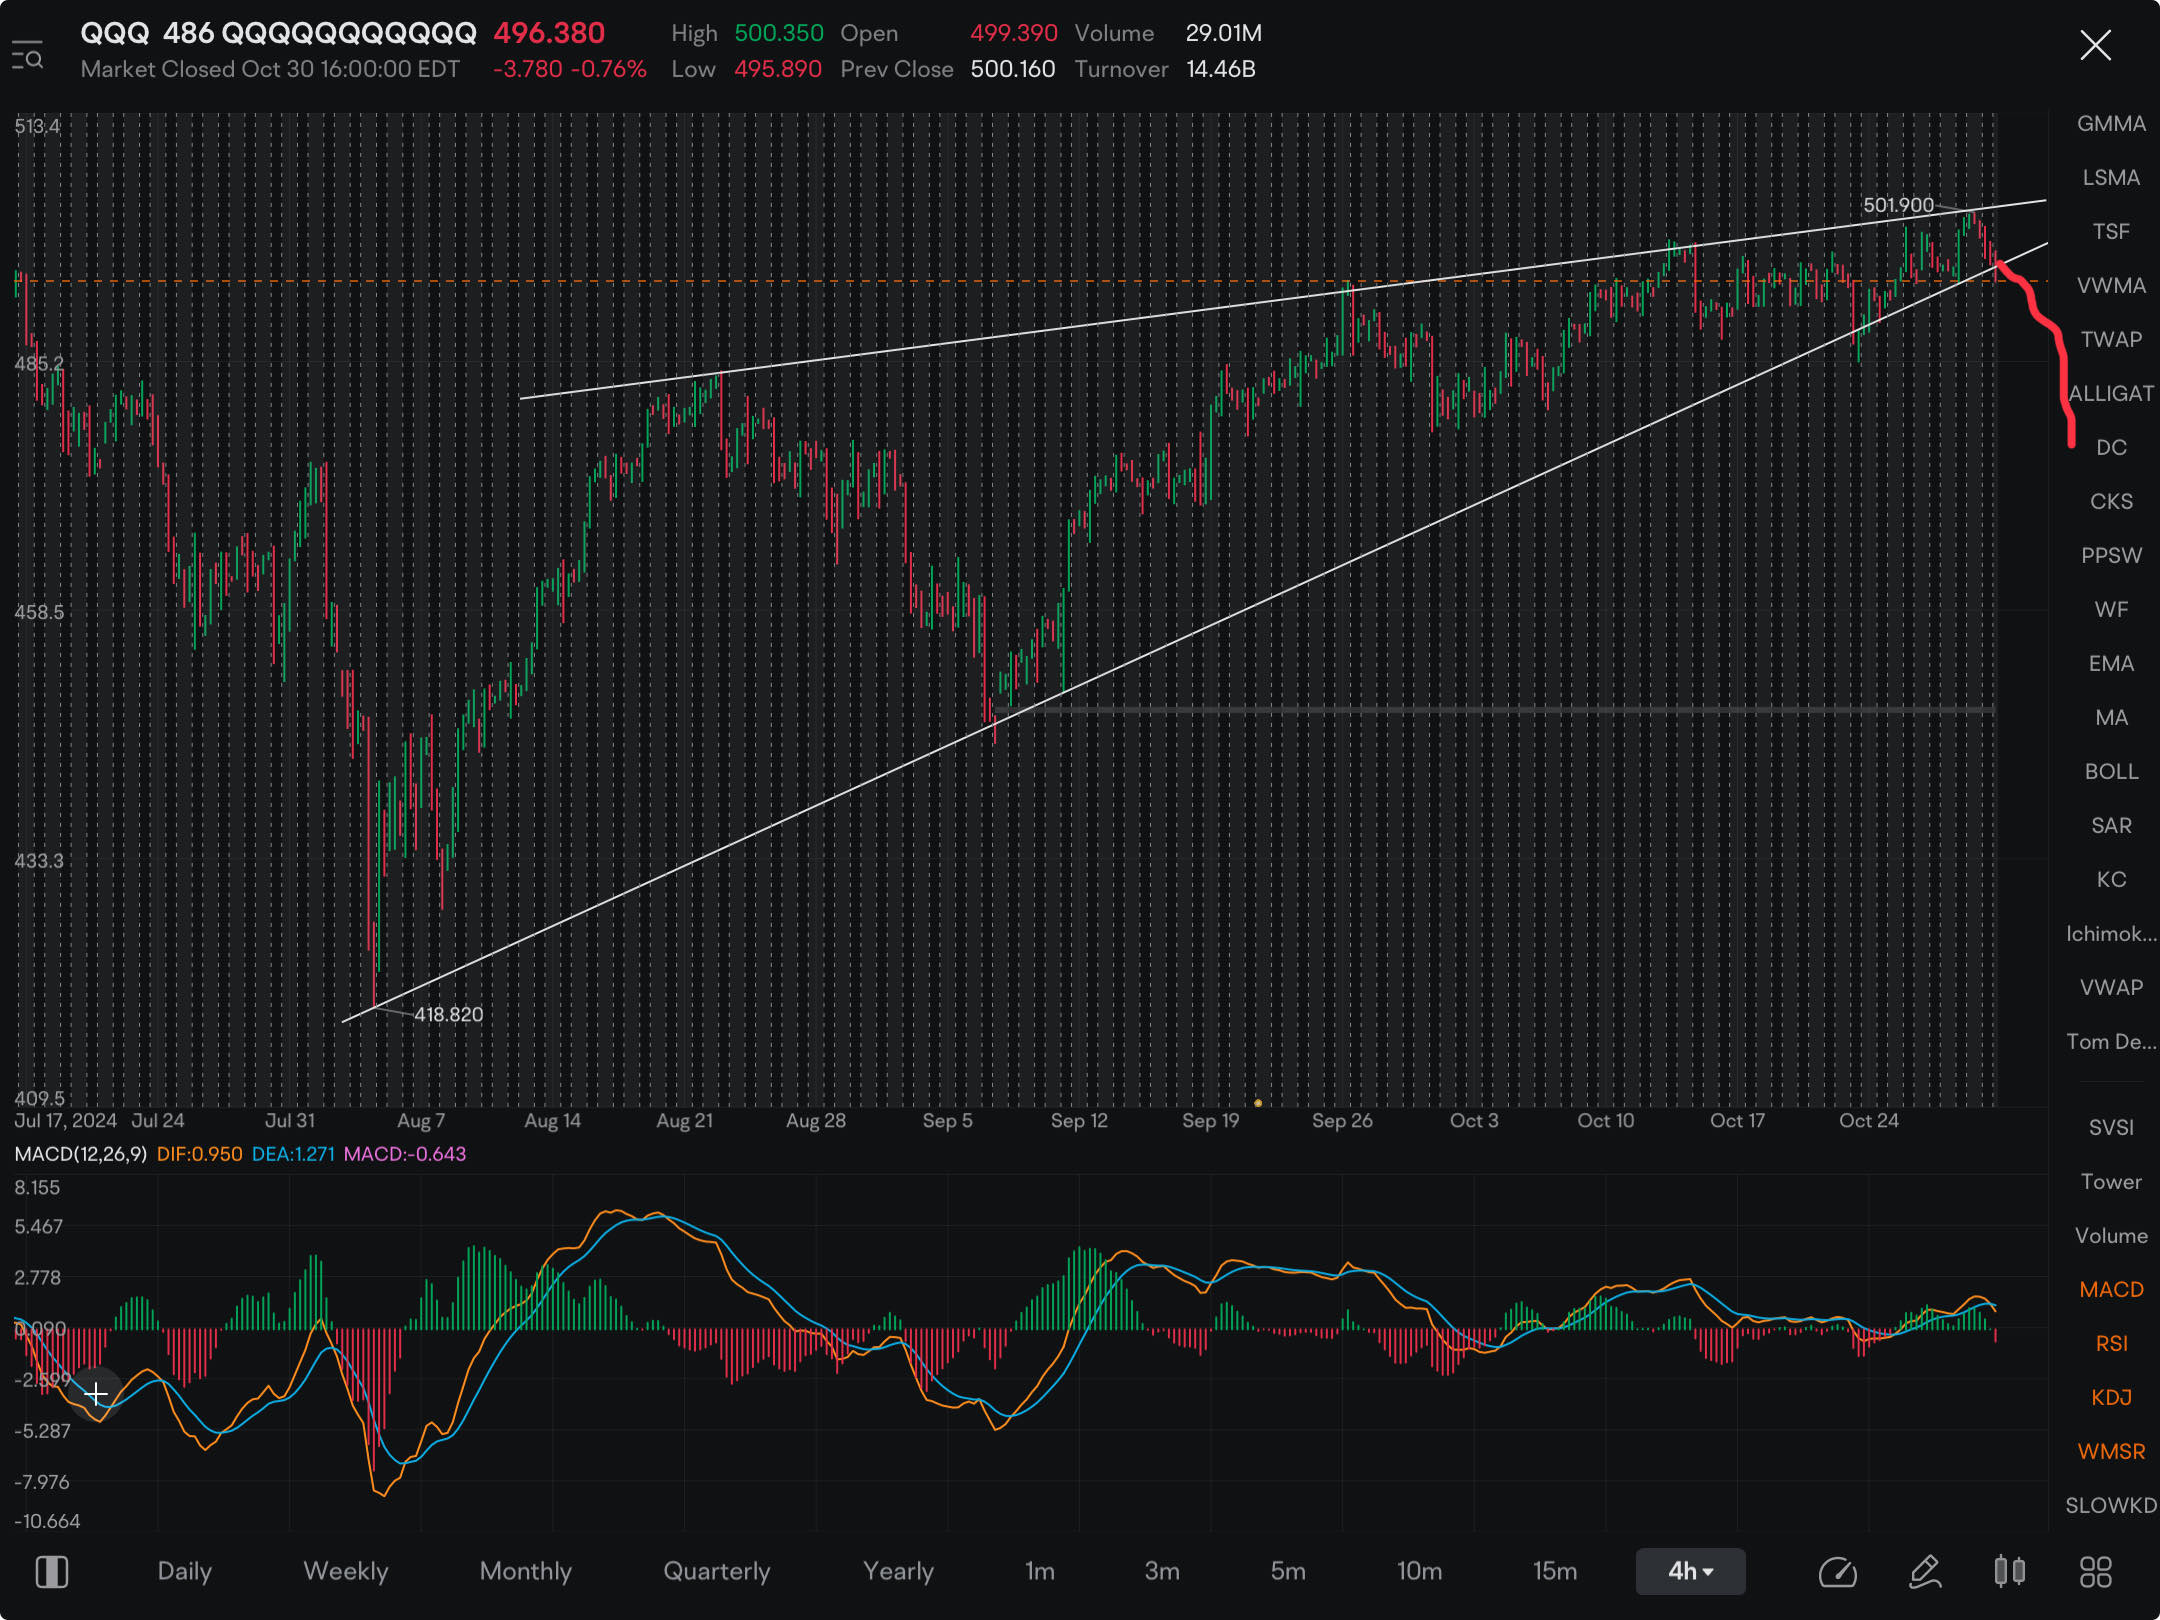Select the 1m interval
2160x1620 pixels.
click(1039, 1571)
